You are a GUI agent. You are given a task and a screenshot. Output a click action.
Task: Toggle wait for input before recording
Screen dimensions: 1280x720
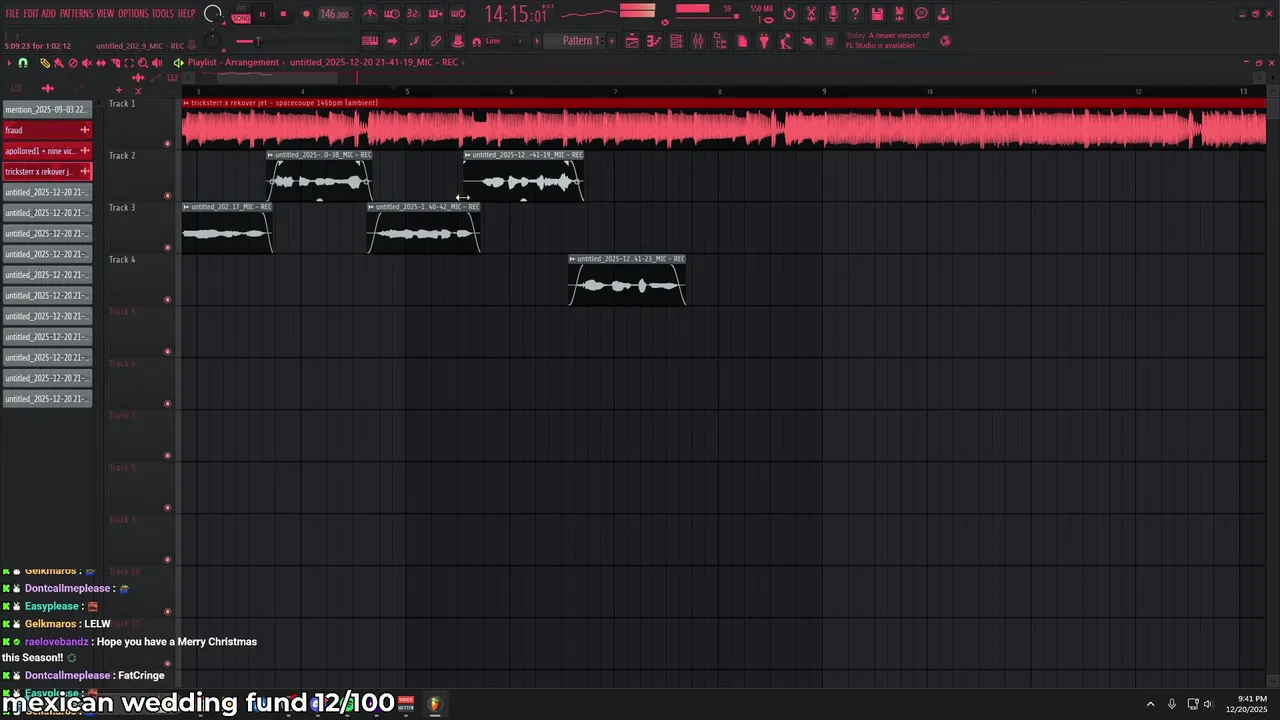(x=392, y=14)
